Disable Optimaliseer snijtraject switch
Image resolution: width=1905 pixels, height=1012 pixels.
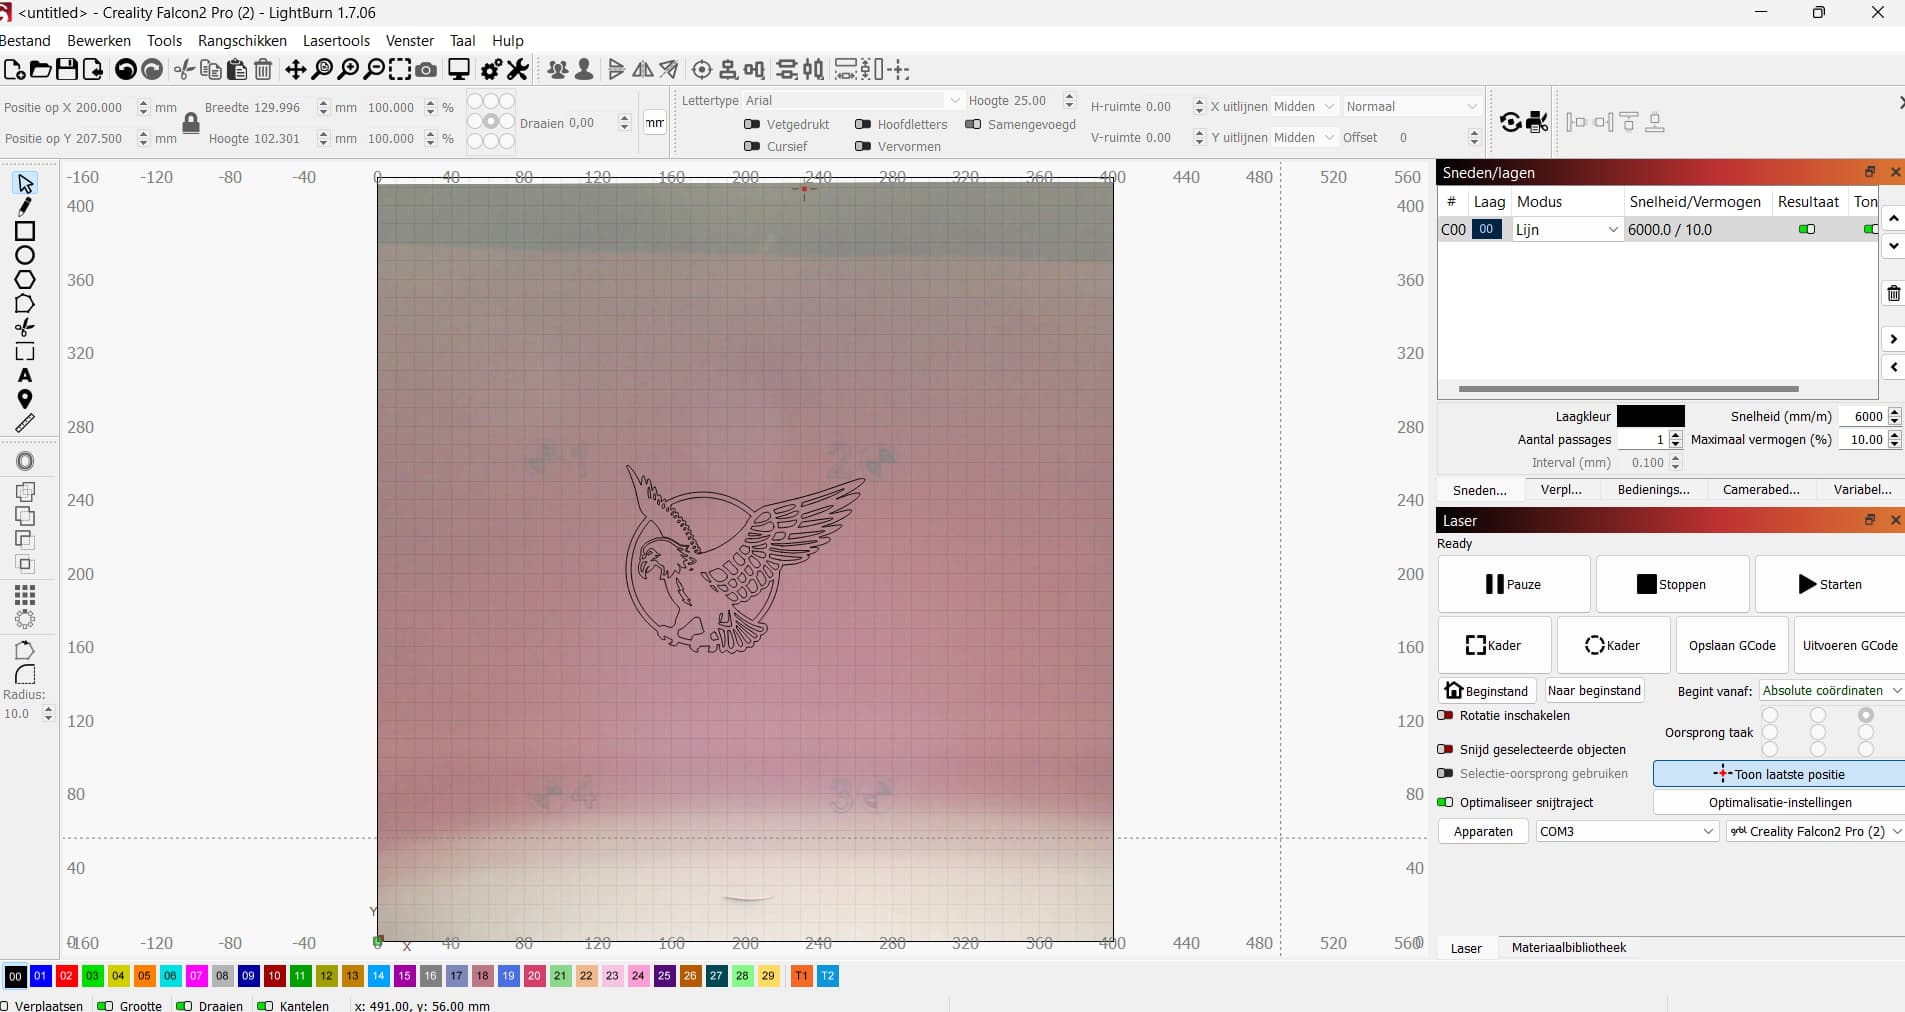pyautogui.click(x=1445, y=802)
